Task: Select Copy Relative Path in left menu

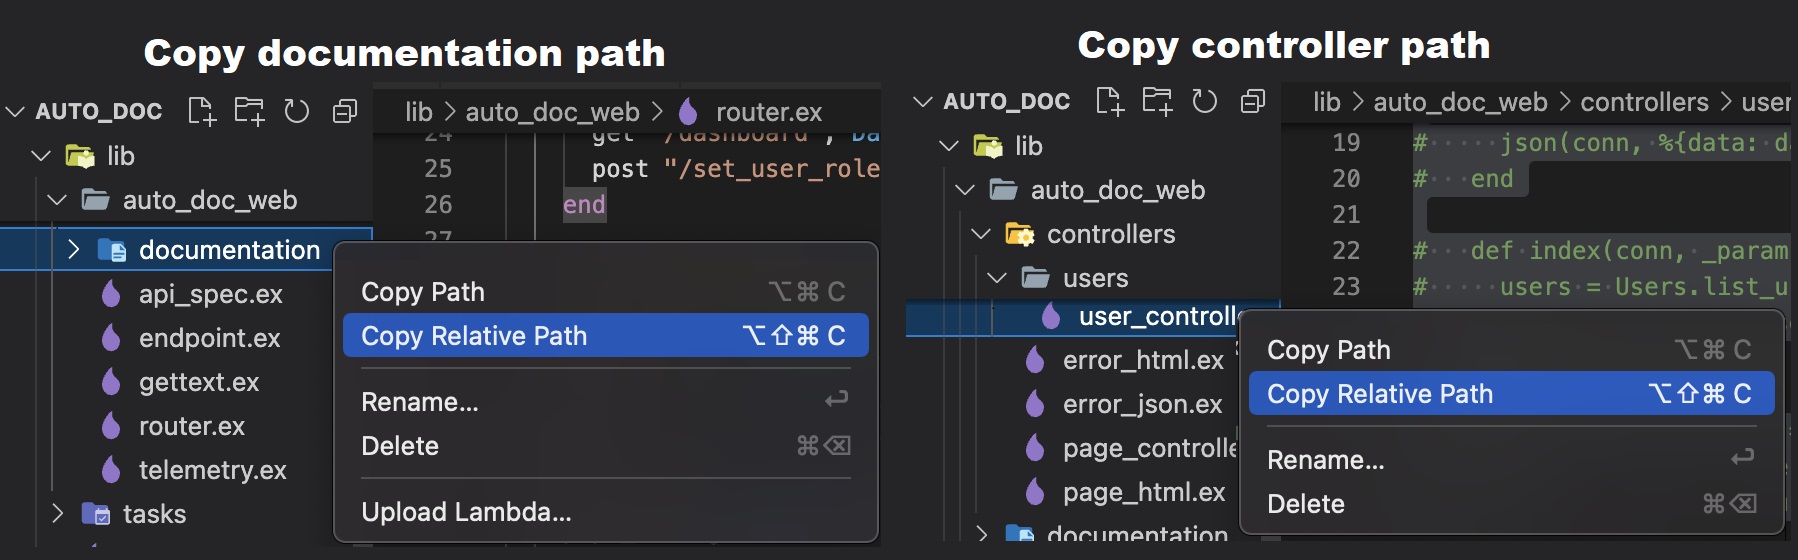Action: pos(605,336)
